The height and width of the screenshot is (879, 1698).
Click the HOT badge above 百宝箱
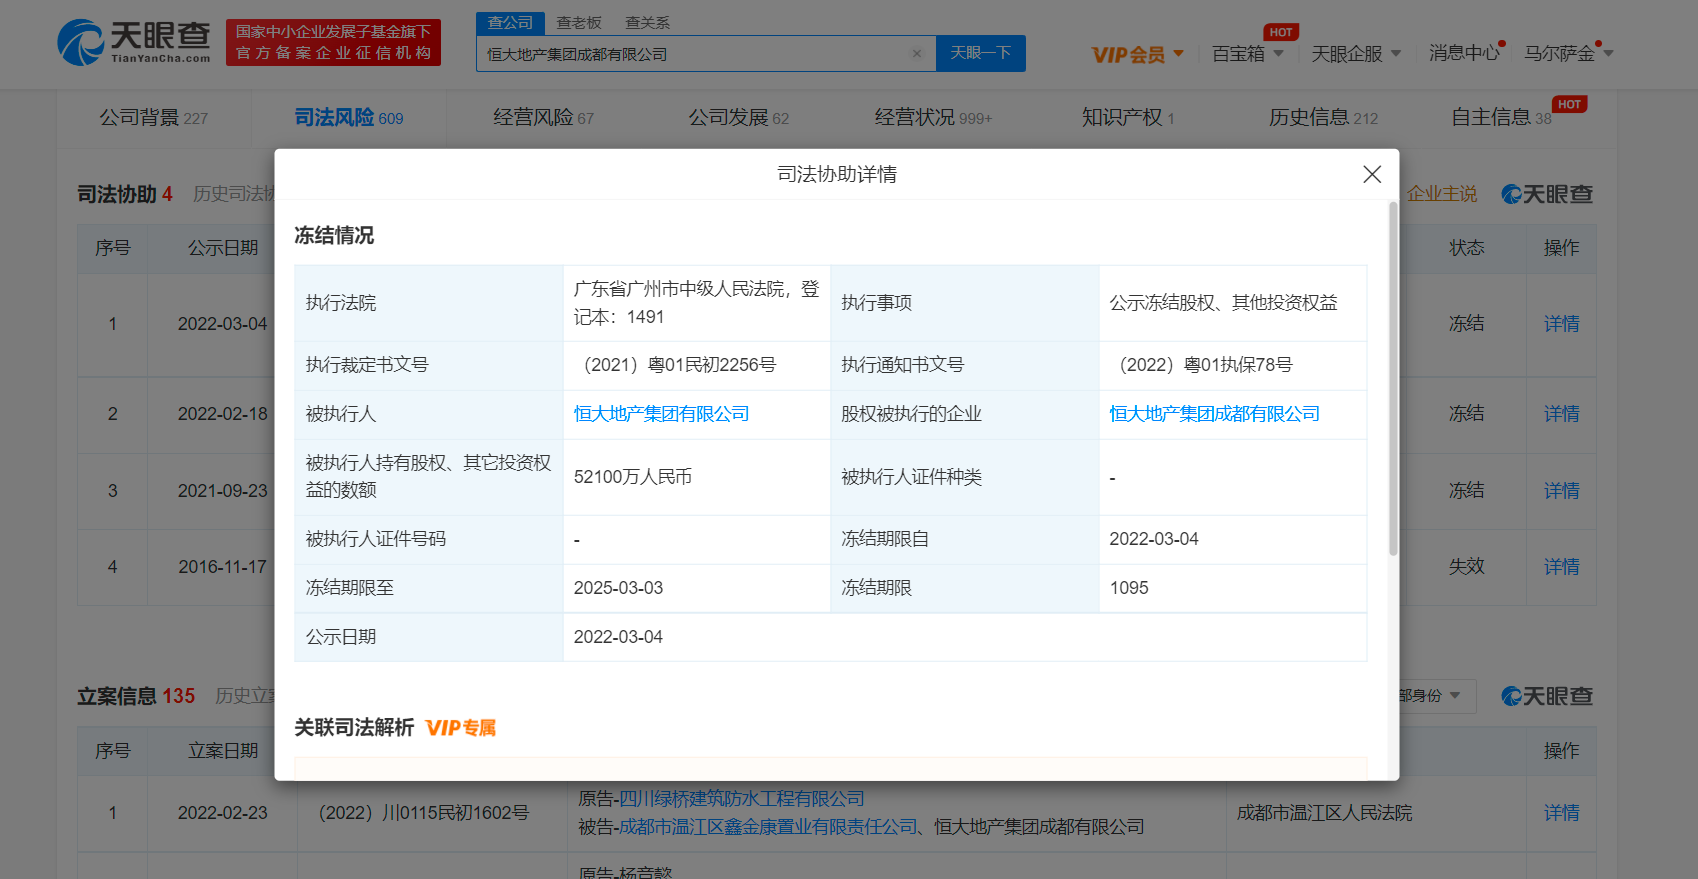1281,32
